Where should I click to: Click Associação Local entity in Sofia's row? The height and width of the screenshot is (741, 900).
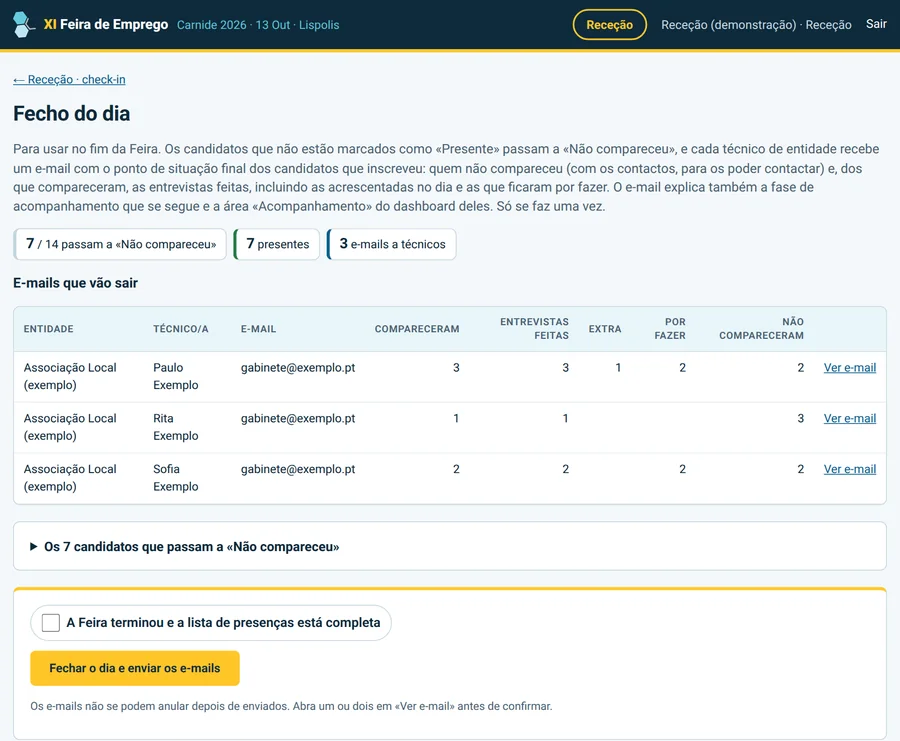pos(70,478)
